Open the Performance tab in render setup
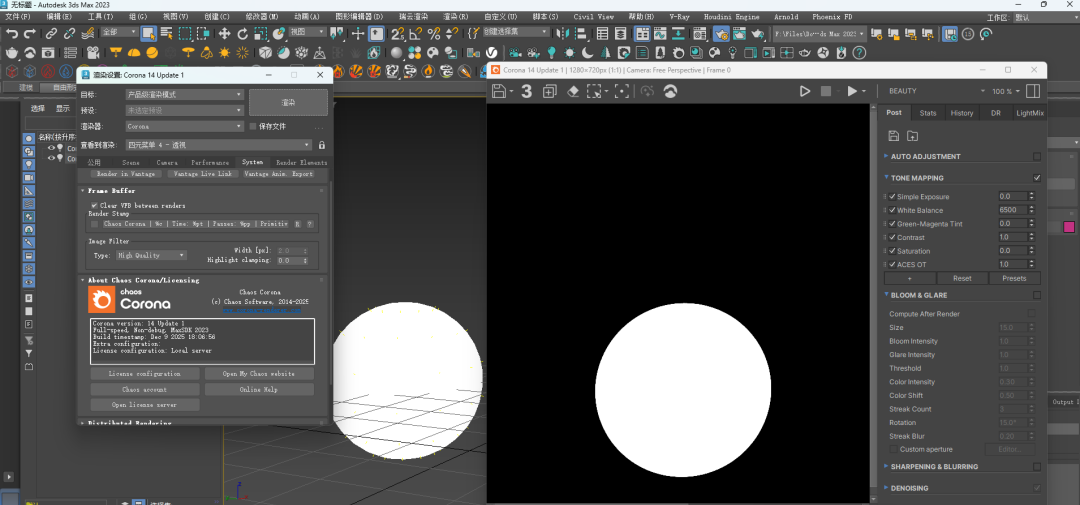The width and height of the screenshot is (1080, 505). pyautogui.click(x=210, y=162)
